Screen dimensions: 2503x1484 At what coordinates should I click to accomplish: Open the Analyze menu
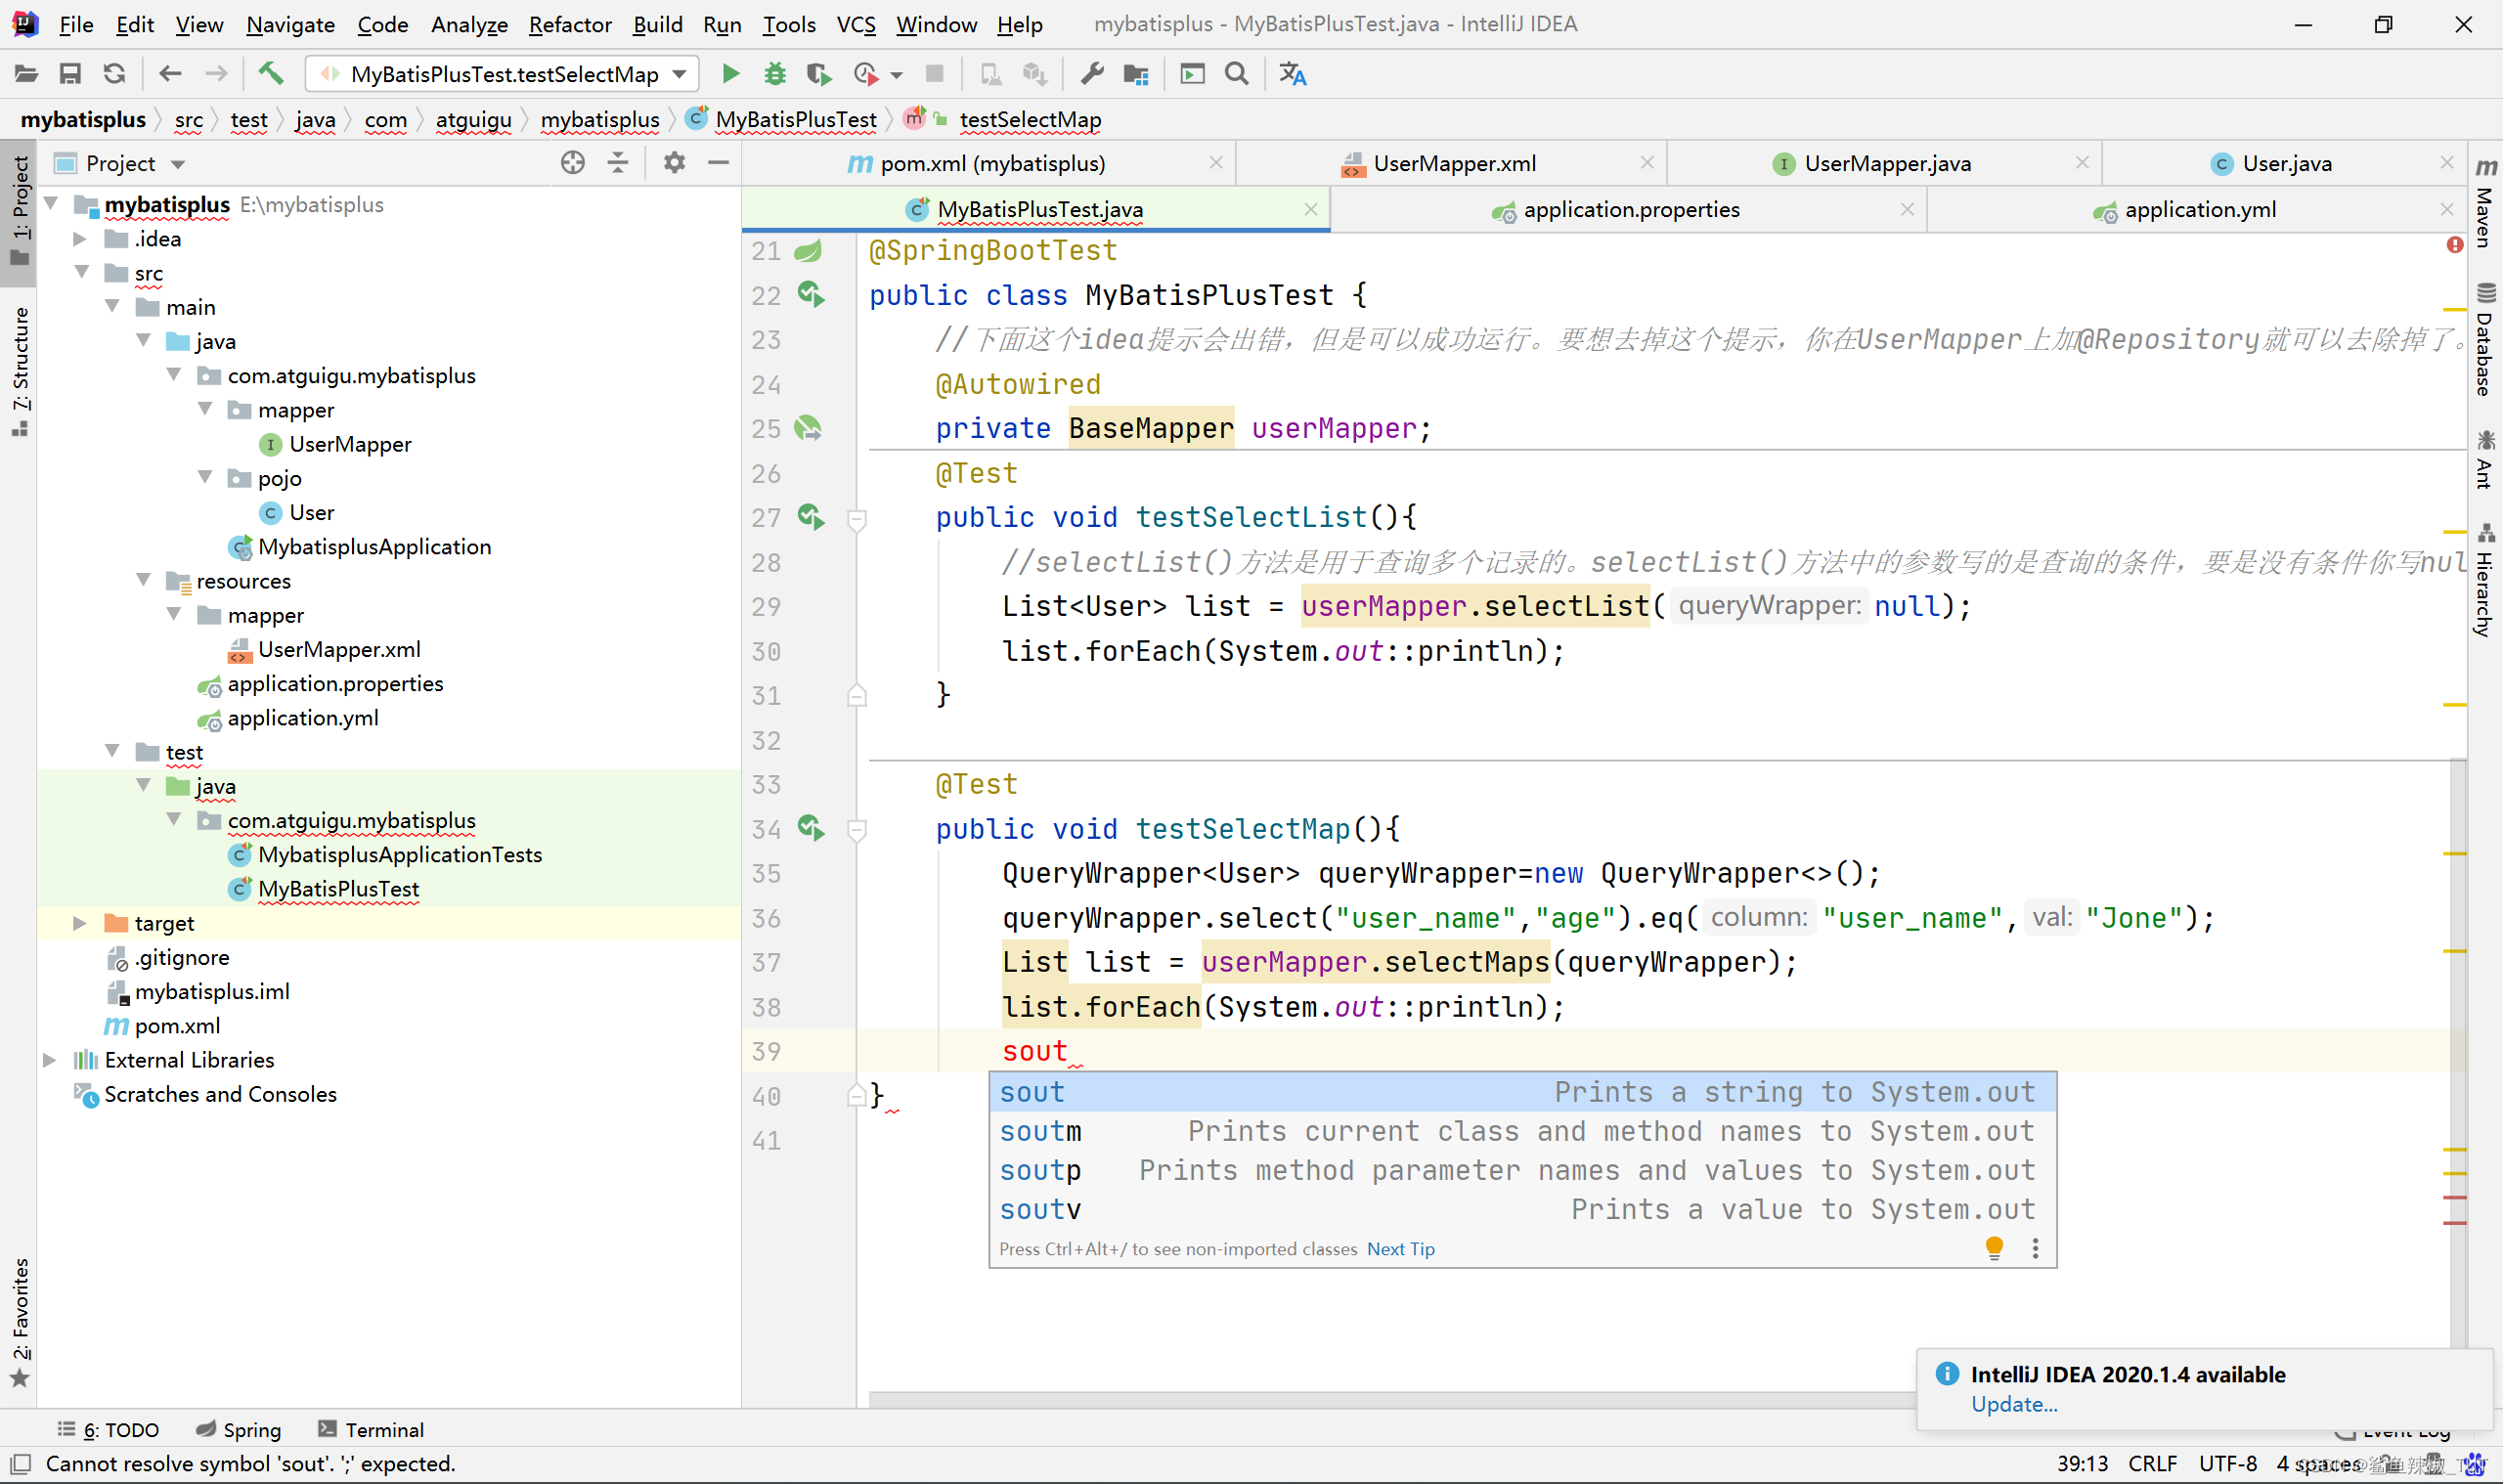(469, 24)
